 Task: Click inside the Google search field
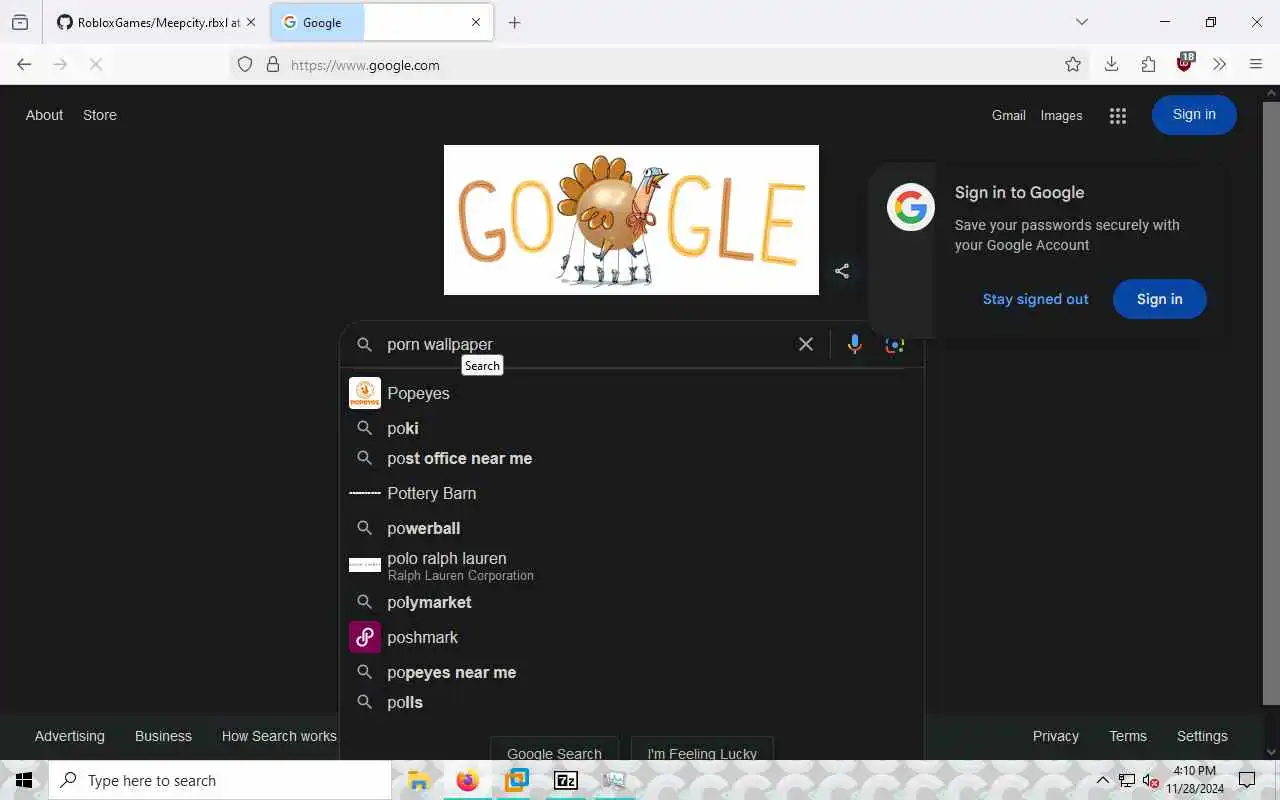(585, 344)
